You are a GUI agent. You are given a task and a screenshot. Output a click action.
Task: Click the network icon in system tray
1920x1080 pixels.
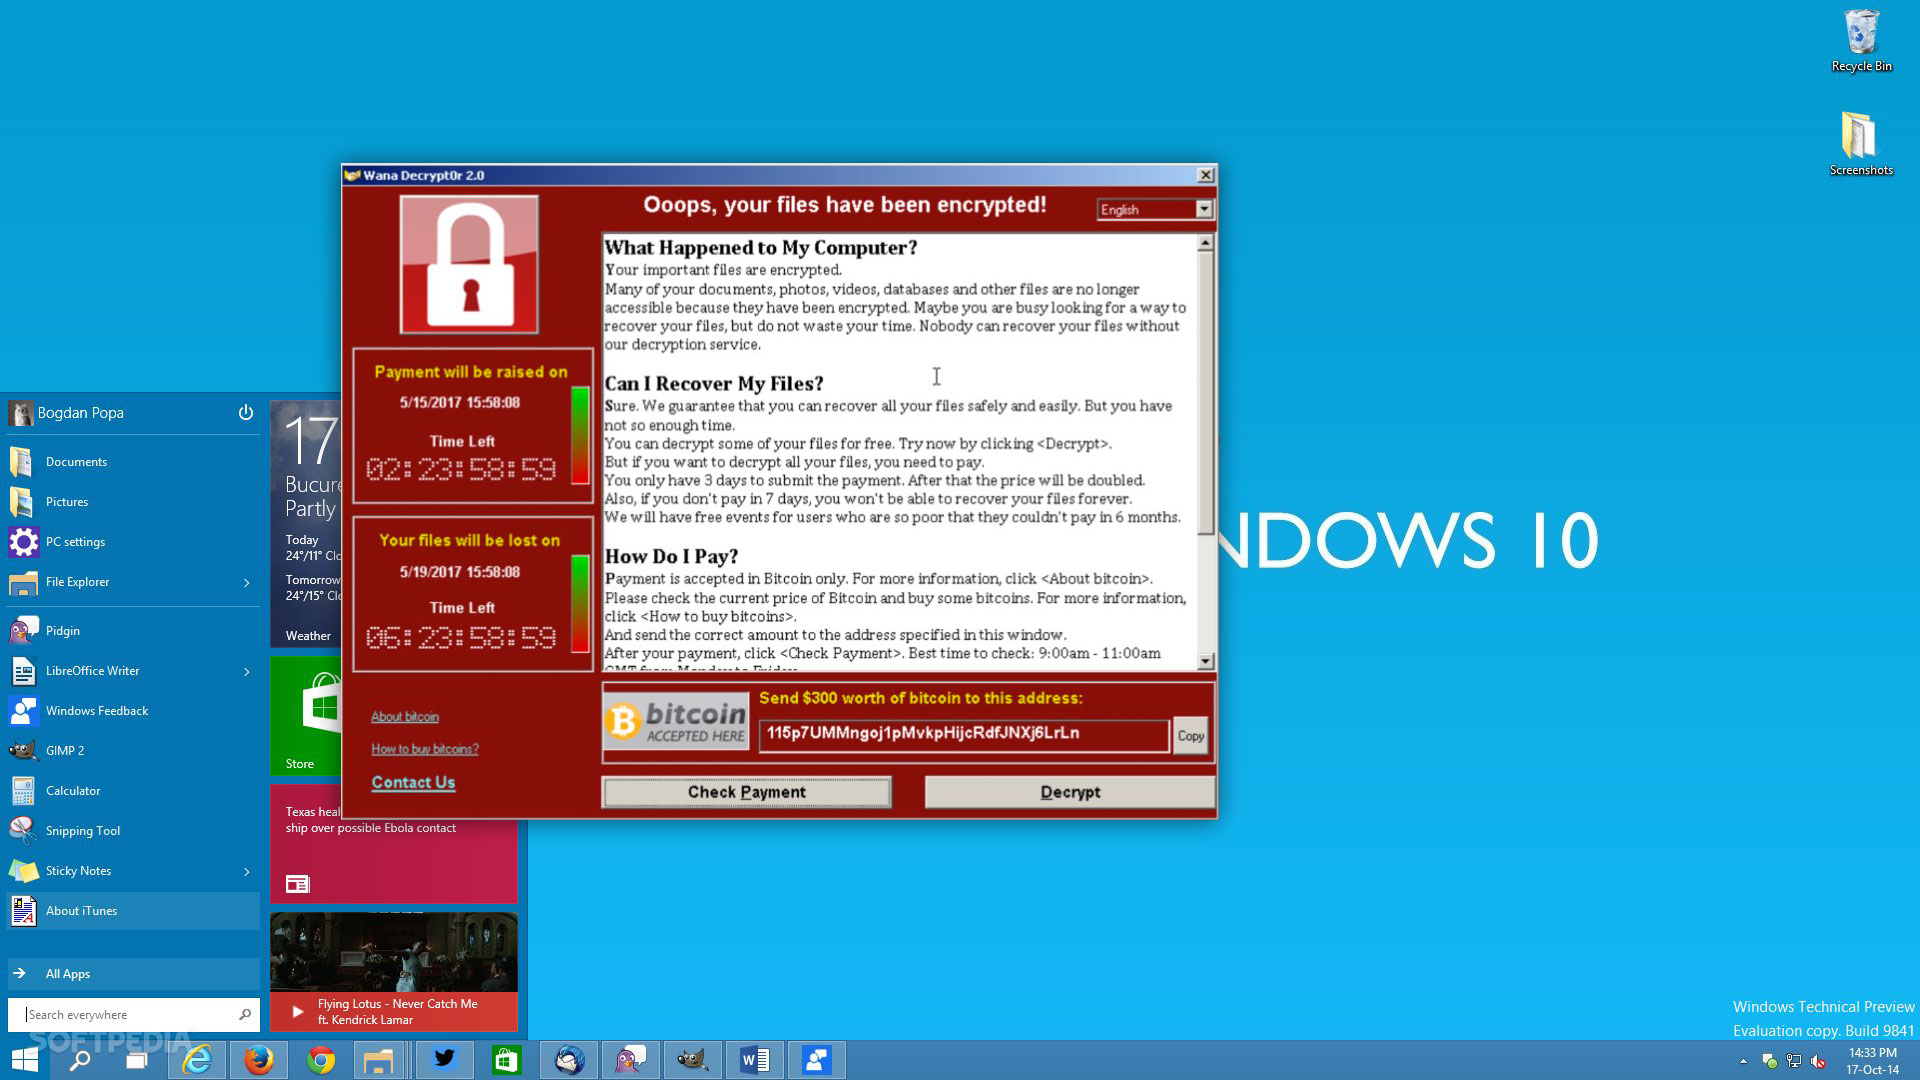(x=1794, y=1061)
